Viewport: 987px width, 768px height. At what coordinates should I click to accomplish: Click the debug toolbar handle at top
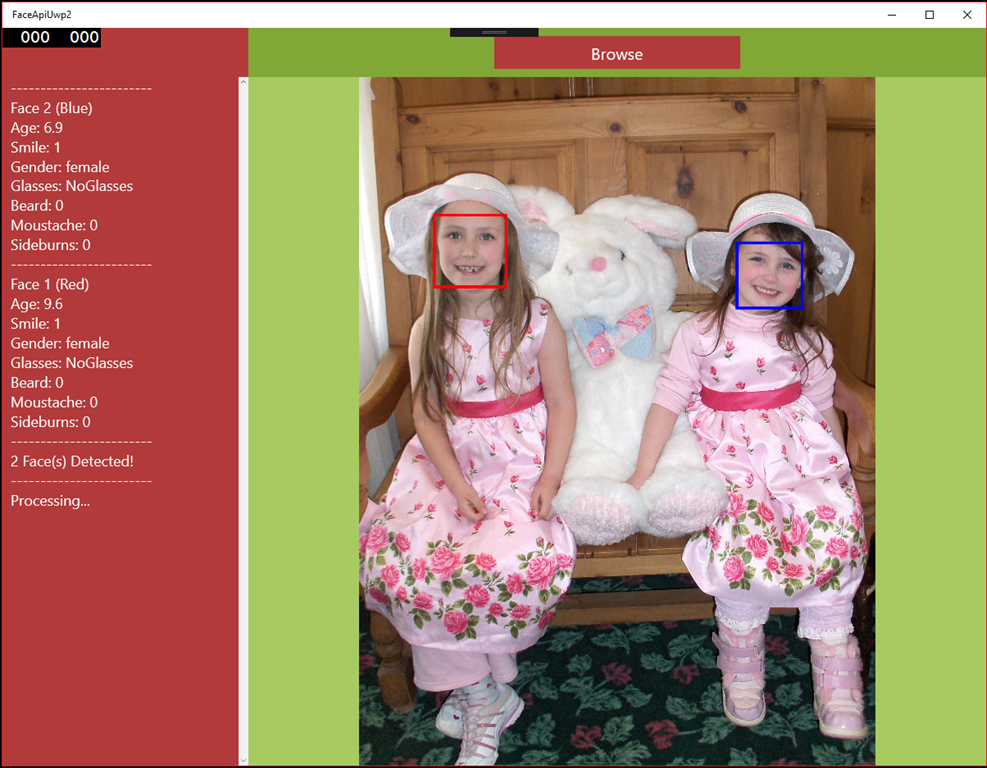494,32
